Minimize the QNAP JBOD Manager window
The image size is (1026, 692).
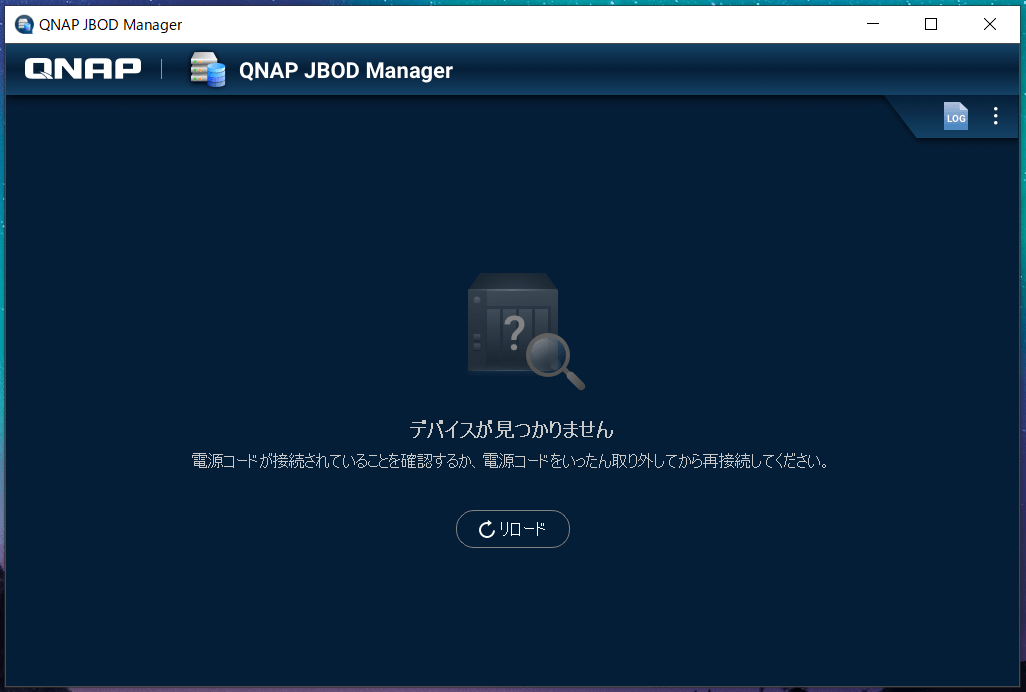coord(873,24)
